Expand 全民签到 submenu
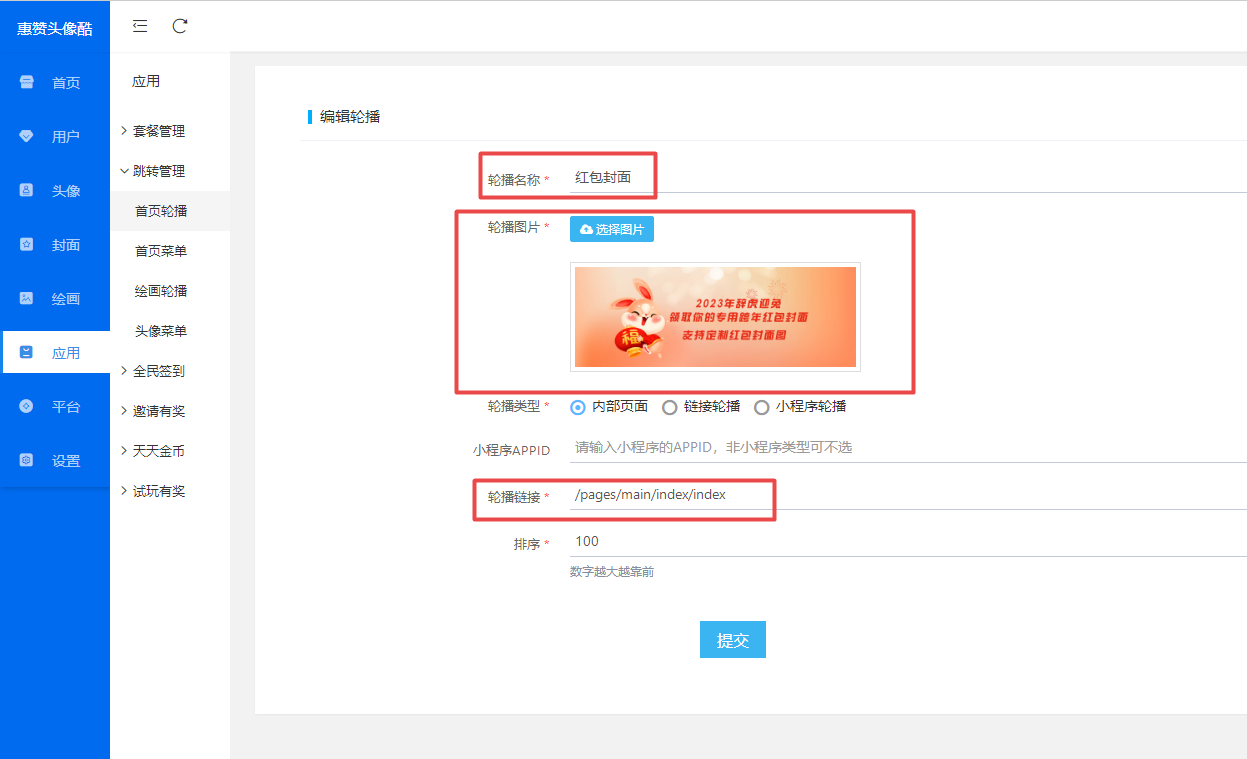The image size is (1247, 759). [x=170, y=371]
